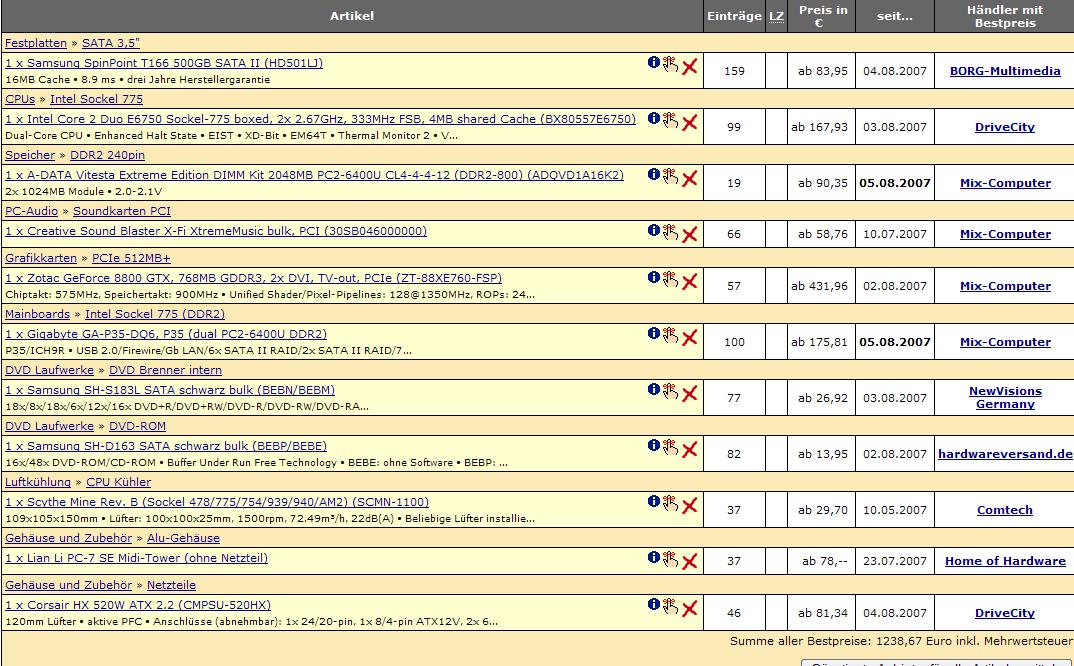Viewport: 1074px width, 666px height.
Task: Open info icon for Zotac GeForce 8800 GTX
Action: point(653,278)
